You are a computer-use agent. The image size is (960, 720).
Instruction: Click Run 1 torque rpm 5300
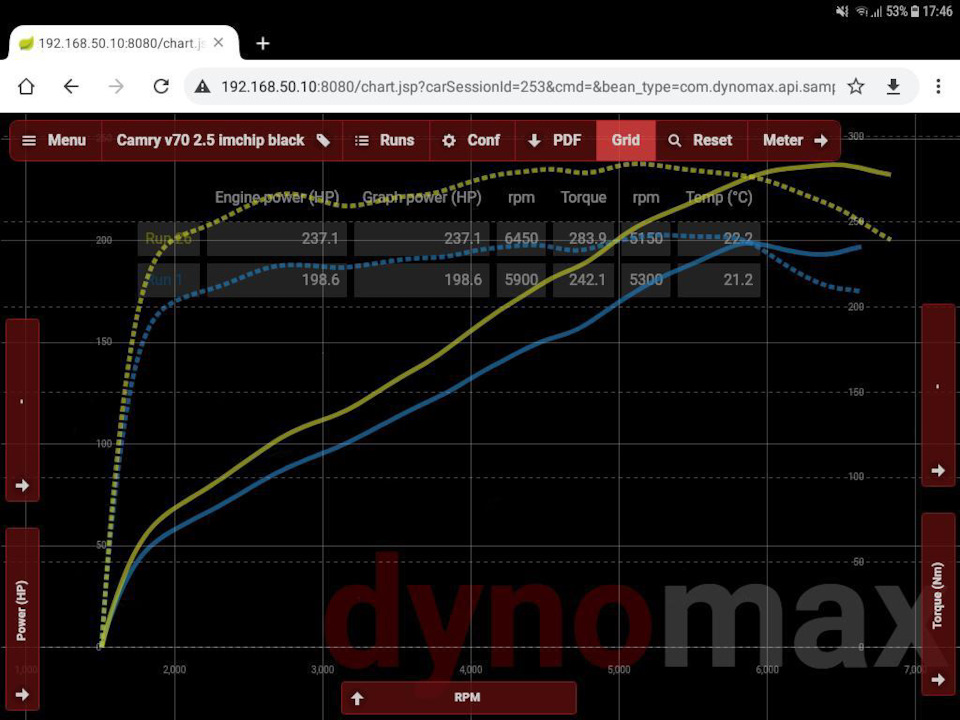pos(646,280)
